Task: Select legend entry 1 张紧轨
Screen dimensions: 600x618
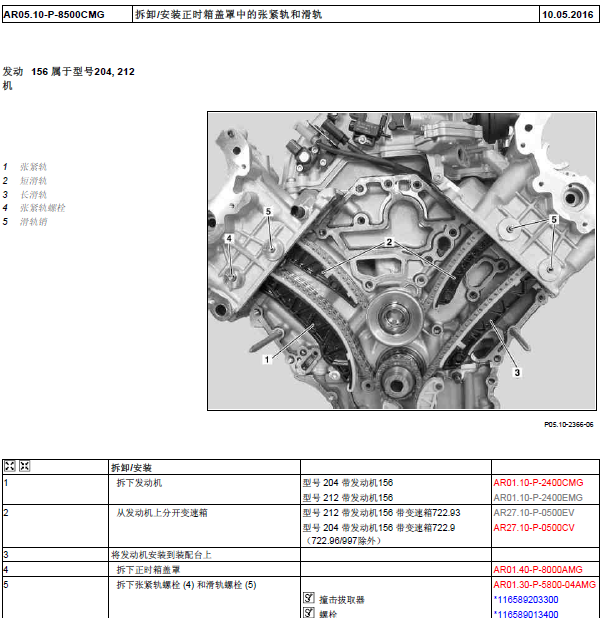Action: pos(24,167)
